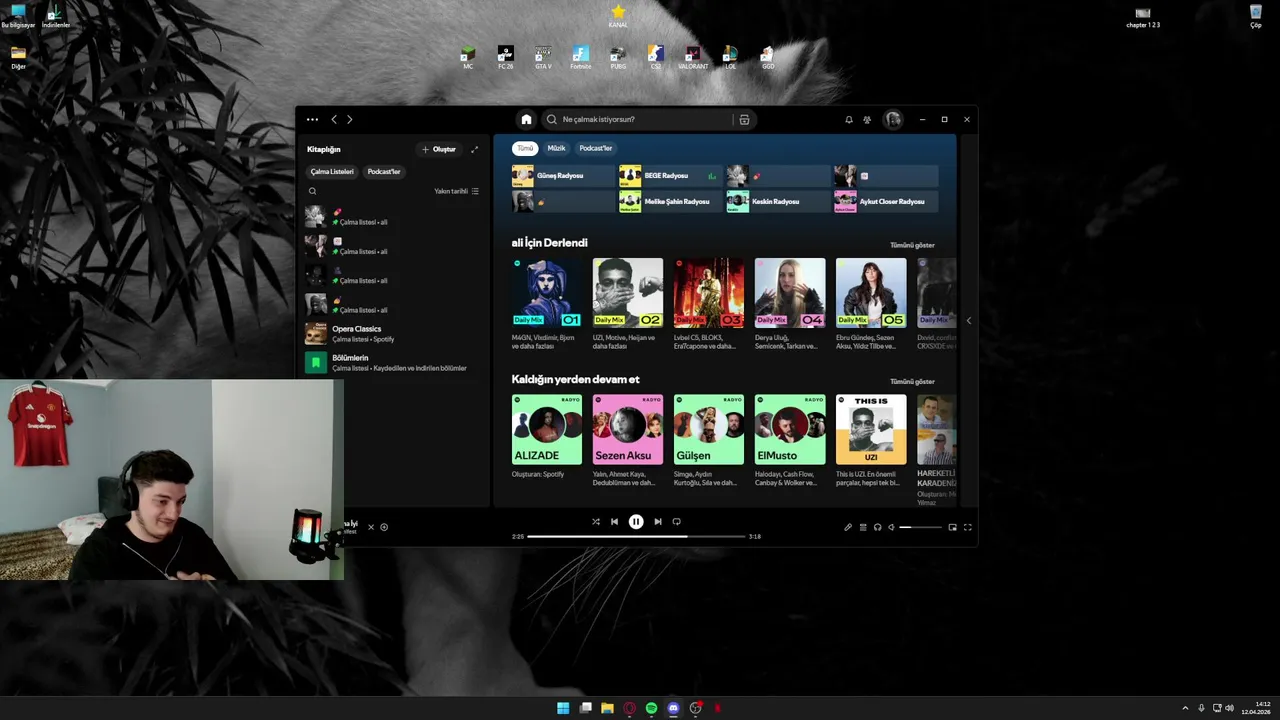Open Keskin Radyosu tile
Screen dimensions: 1280x720
pos(779,201)
